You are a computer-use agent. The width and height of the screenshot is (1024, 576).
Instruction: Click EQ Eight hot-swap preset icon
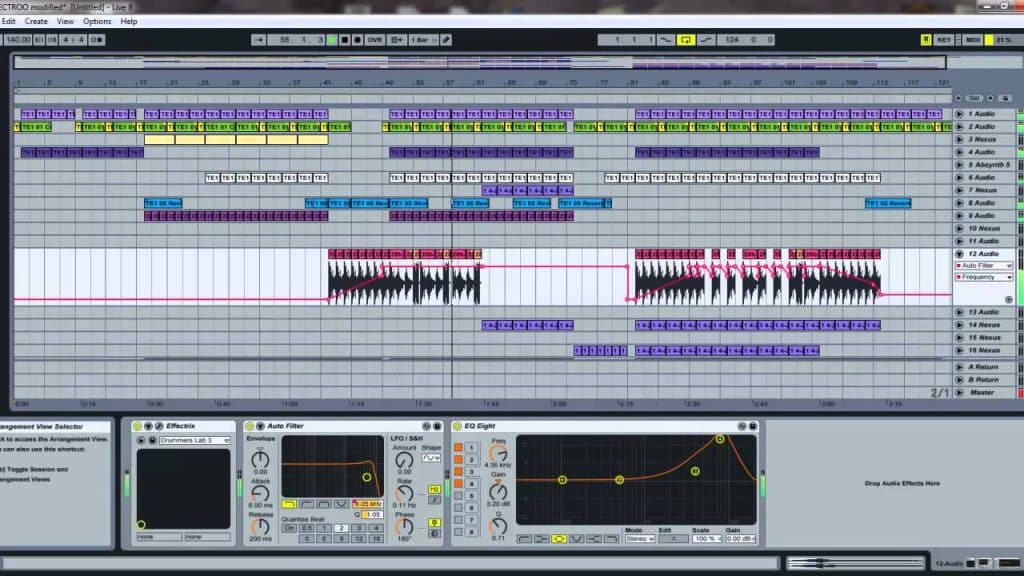coord(742,426)
